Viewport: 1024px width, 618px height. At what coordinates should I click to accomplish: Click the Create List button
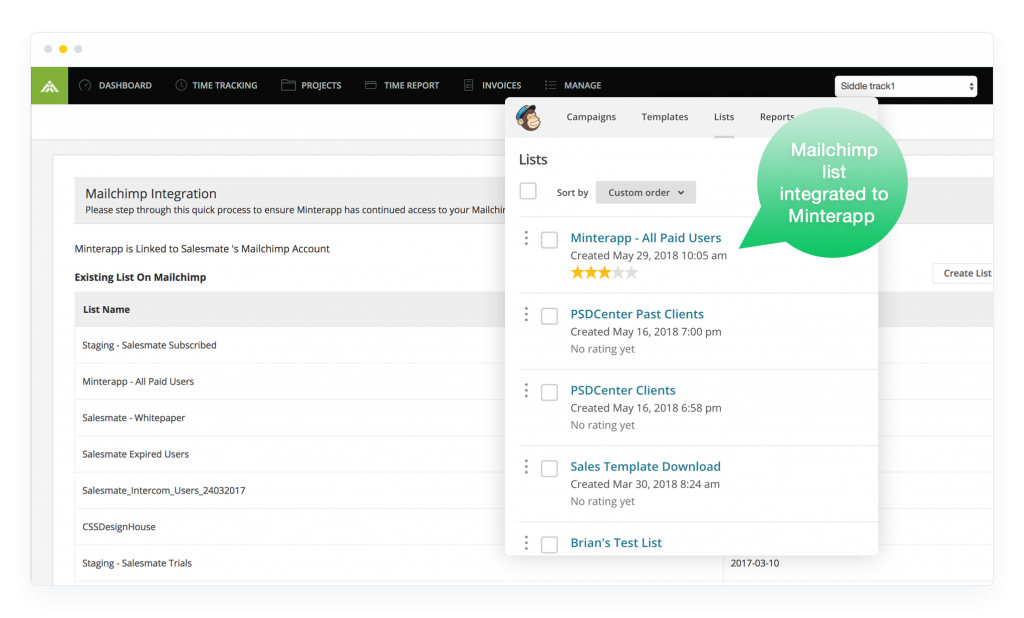click(963, 273)
